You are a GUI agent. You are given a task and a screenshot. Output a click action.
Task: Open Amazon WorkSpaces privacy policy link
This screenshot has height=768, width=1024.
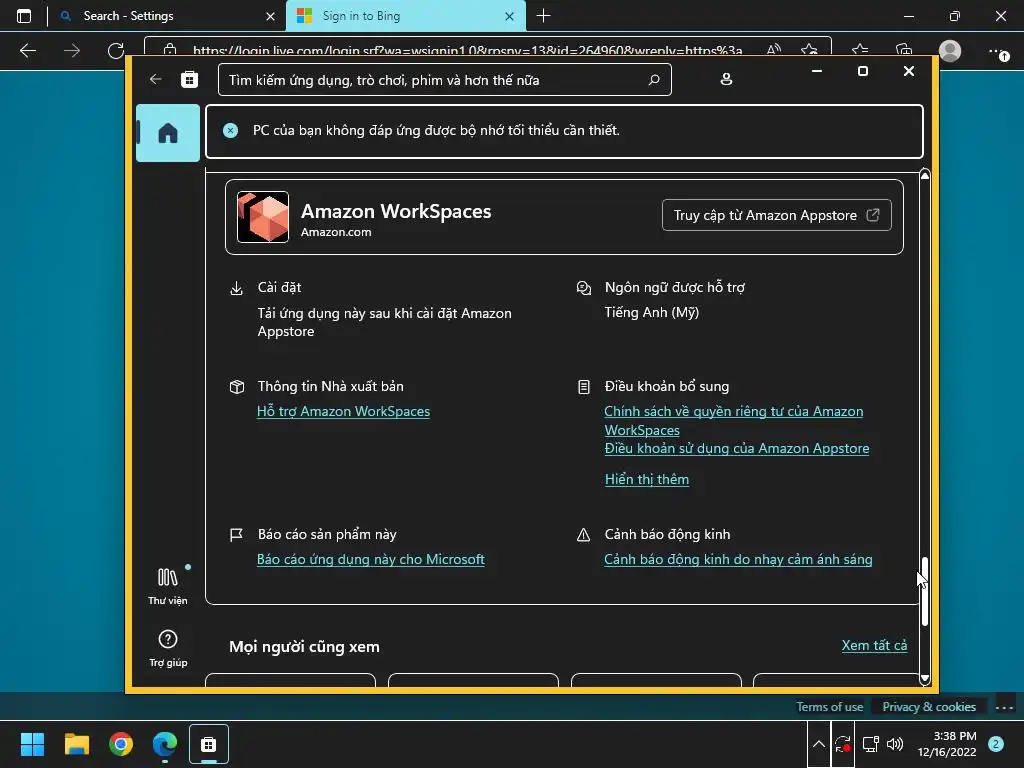point(733,421)
